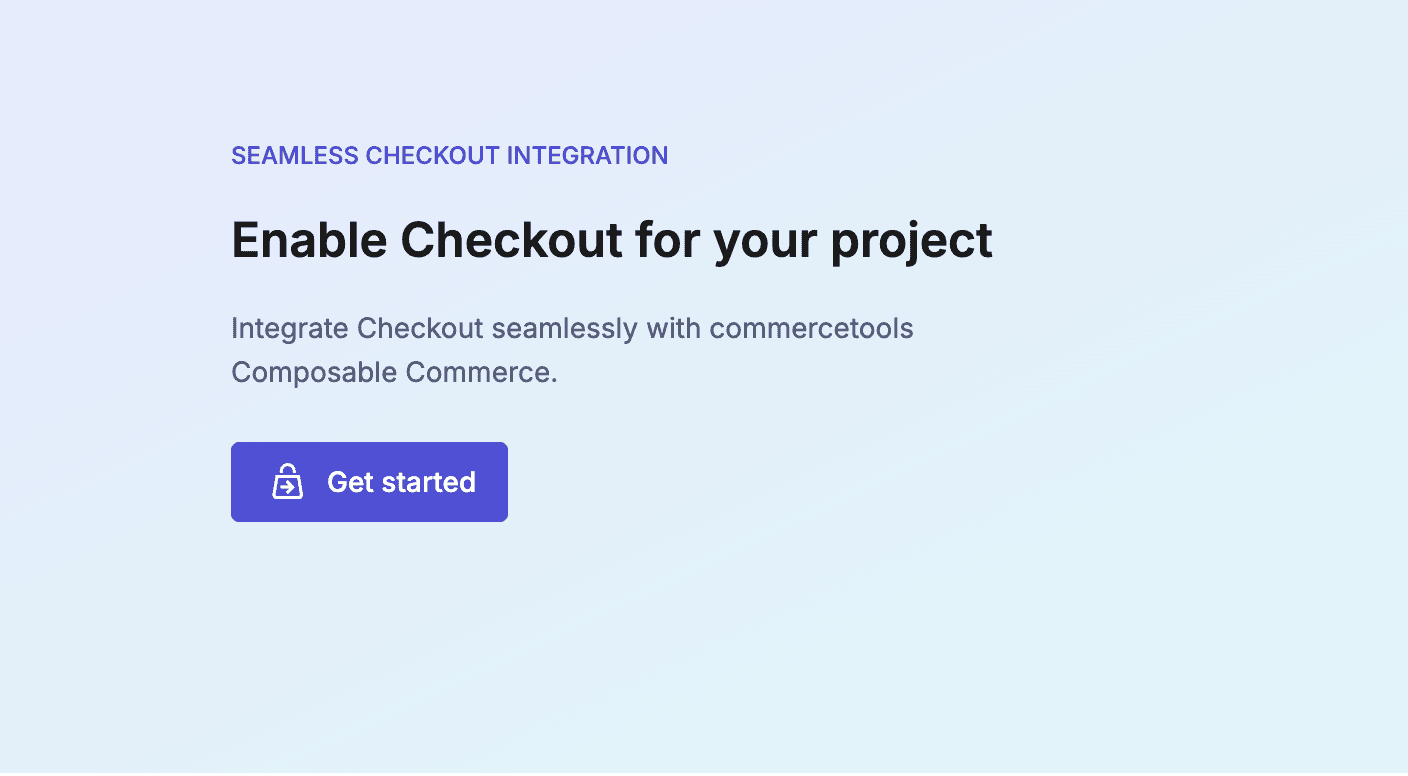Click the arrow symbol inside the bag icon
Viewport: 1408px width, 776px height.
pyautogui.click(x=287, y=486)
